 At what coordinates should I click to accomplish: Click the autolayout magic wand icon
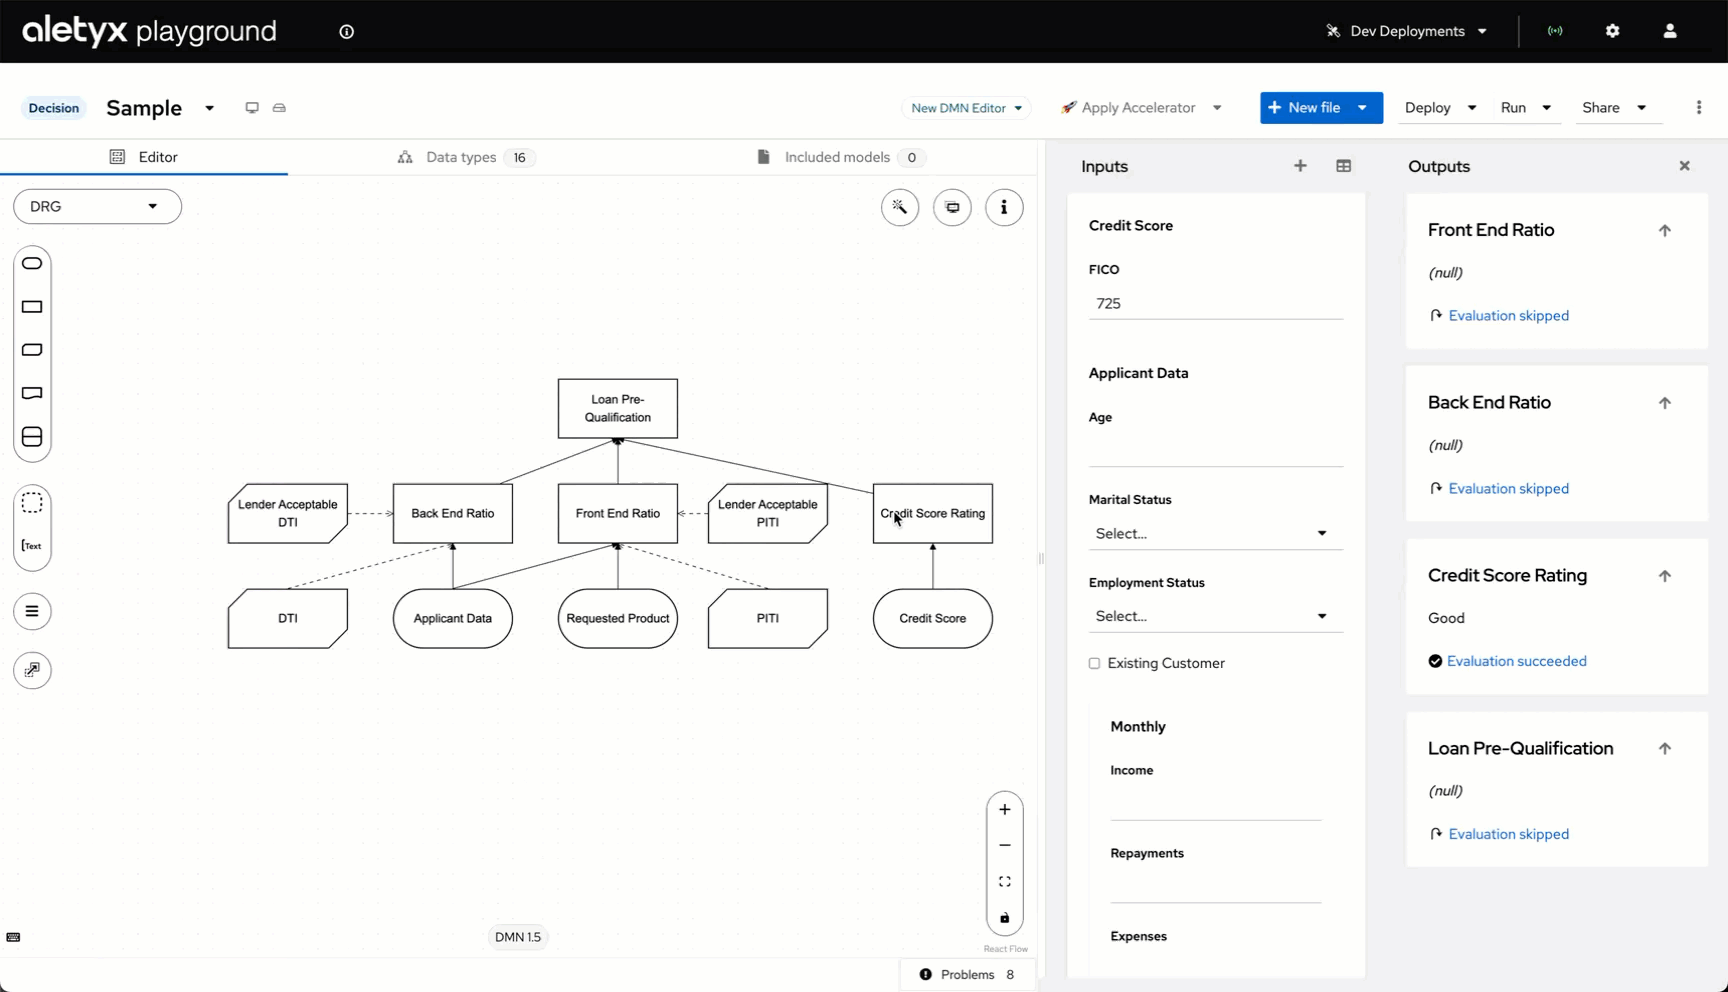[900, 207]
